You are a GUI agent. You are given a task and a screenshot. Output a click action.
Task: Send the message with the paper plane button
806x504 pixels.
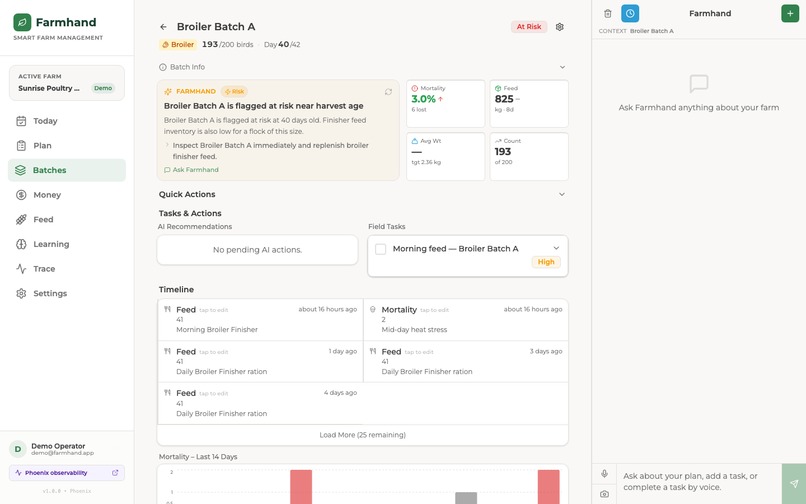pyautogui.click(x=794, y=483)
